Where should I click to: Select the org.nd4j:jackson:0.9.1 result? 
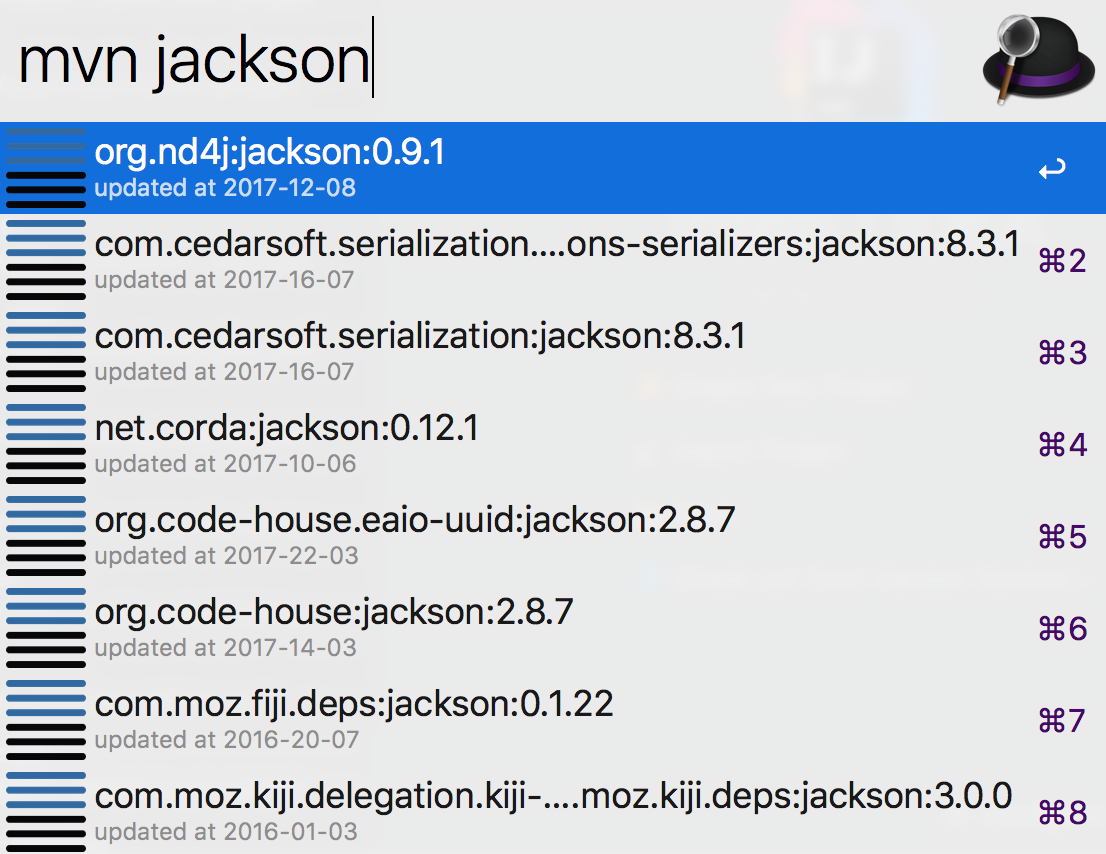553,168
